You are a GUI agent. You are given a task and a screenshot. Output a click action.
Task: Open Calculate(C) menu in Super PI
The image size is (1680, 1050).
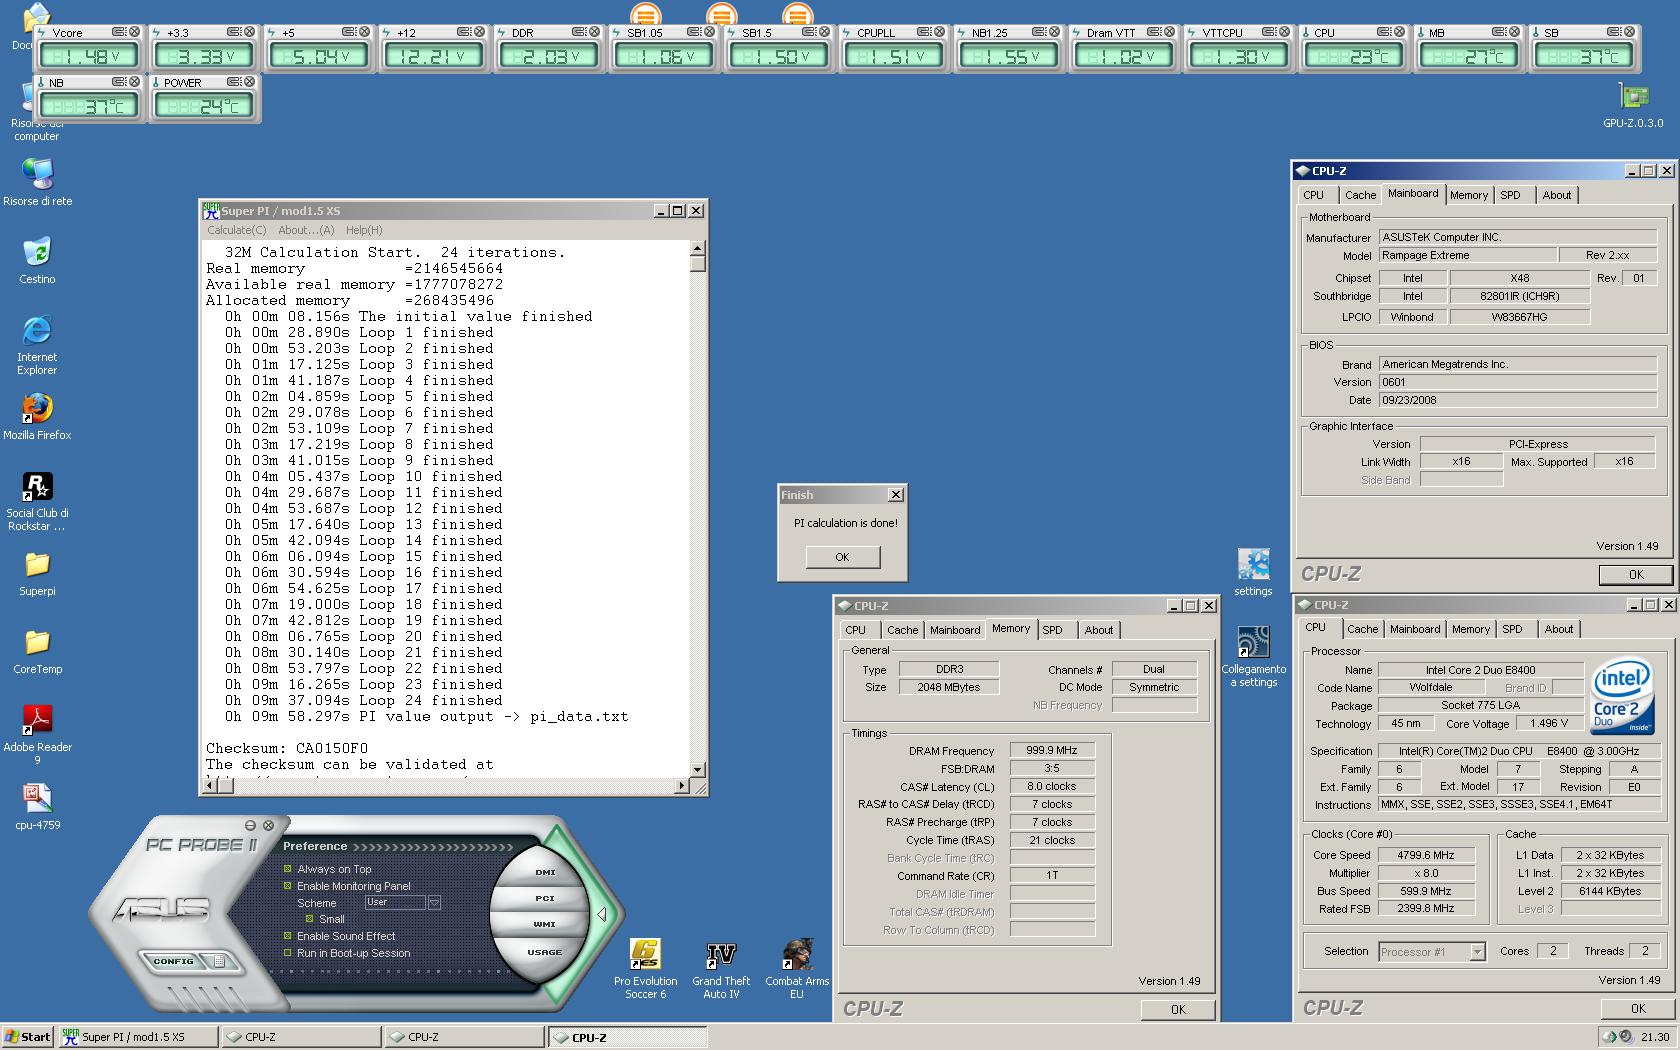coord(236,230)
